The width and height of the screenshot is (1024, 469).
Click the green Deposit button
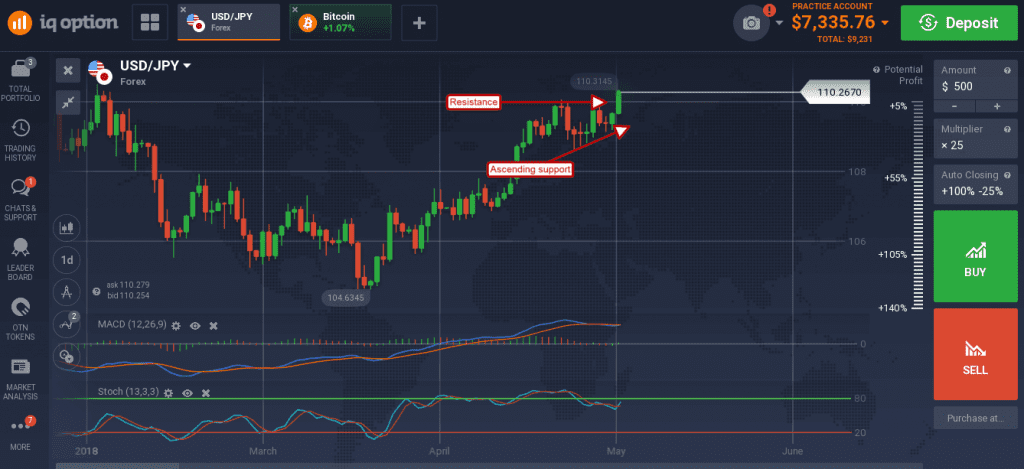point(959,23)
